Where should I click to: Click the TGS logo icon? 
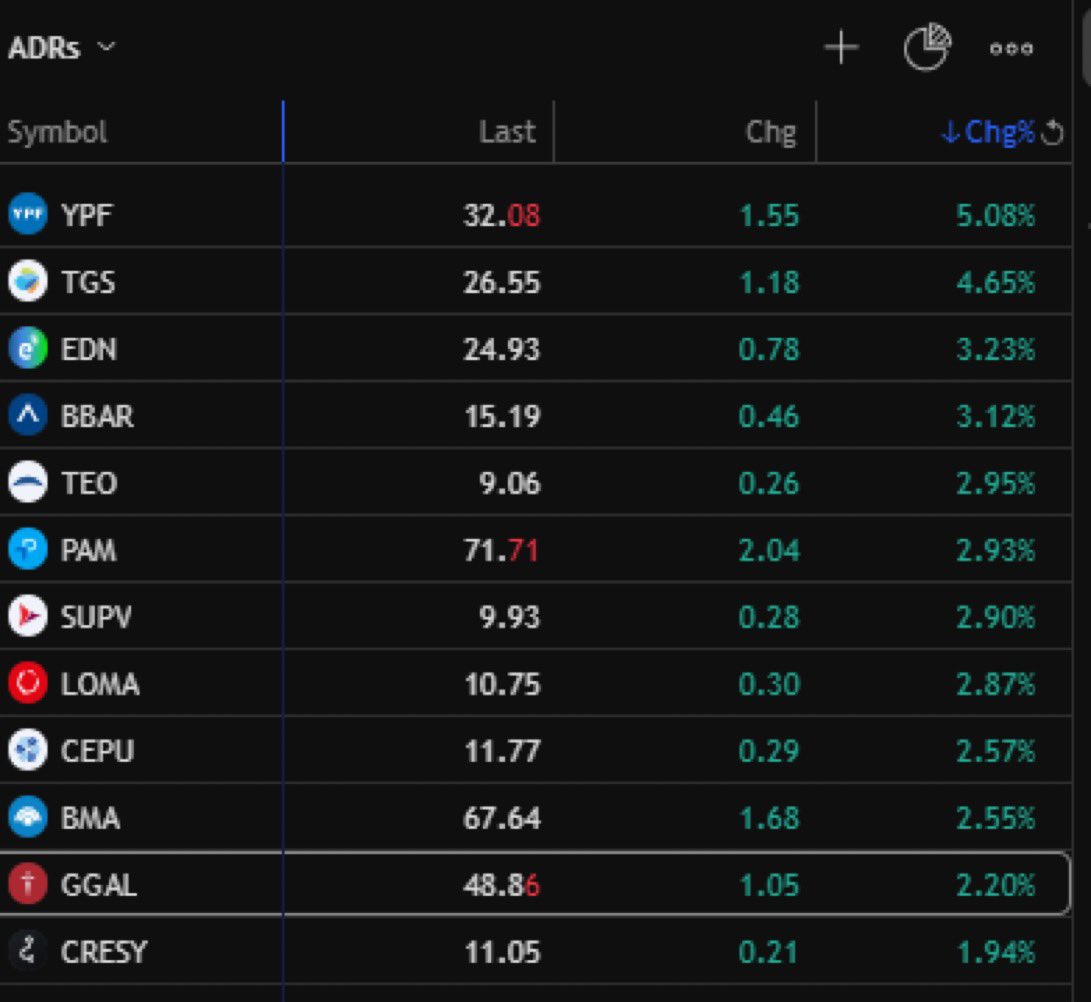(x=28, y=281)
